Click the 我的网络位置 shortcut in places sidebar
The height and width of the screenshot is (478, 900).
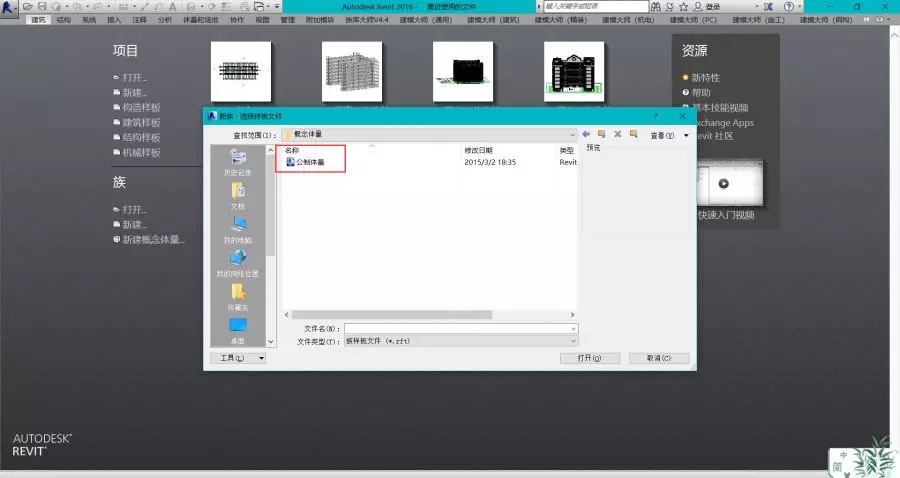238,263
